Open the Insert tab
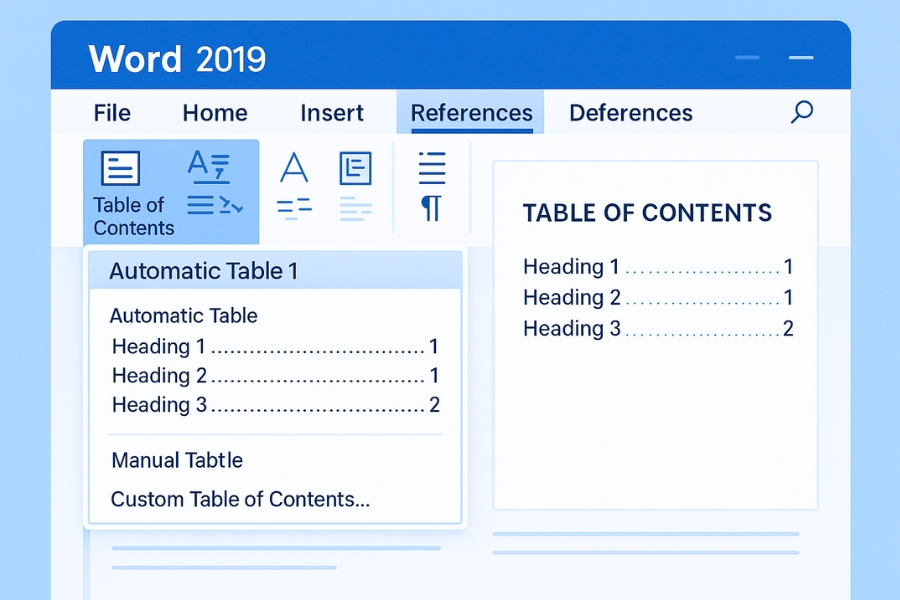The height and width of the screenshot is (600, 900). (x=332, y=113)
